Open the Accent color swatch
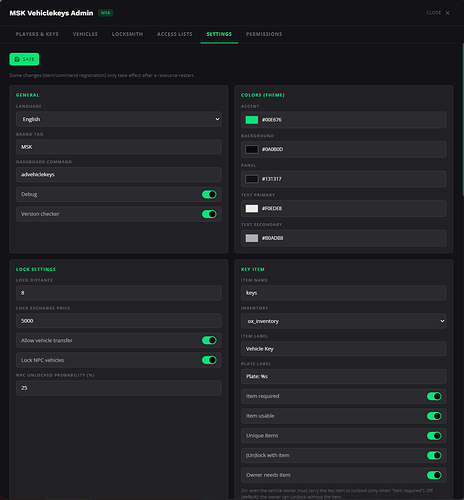 252,120
